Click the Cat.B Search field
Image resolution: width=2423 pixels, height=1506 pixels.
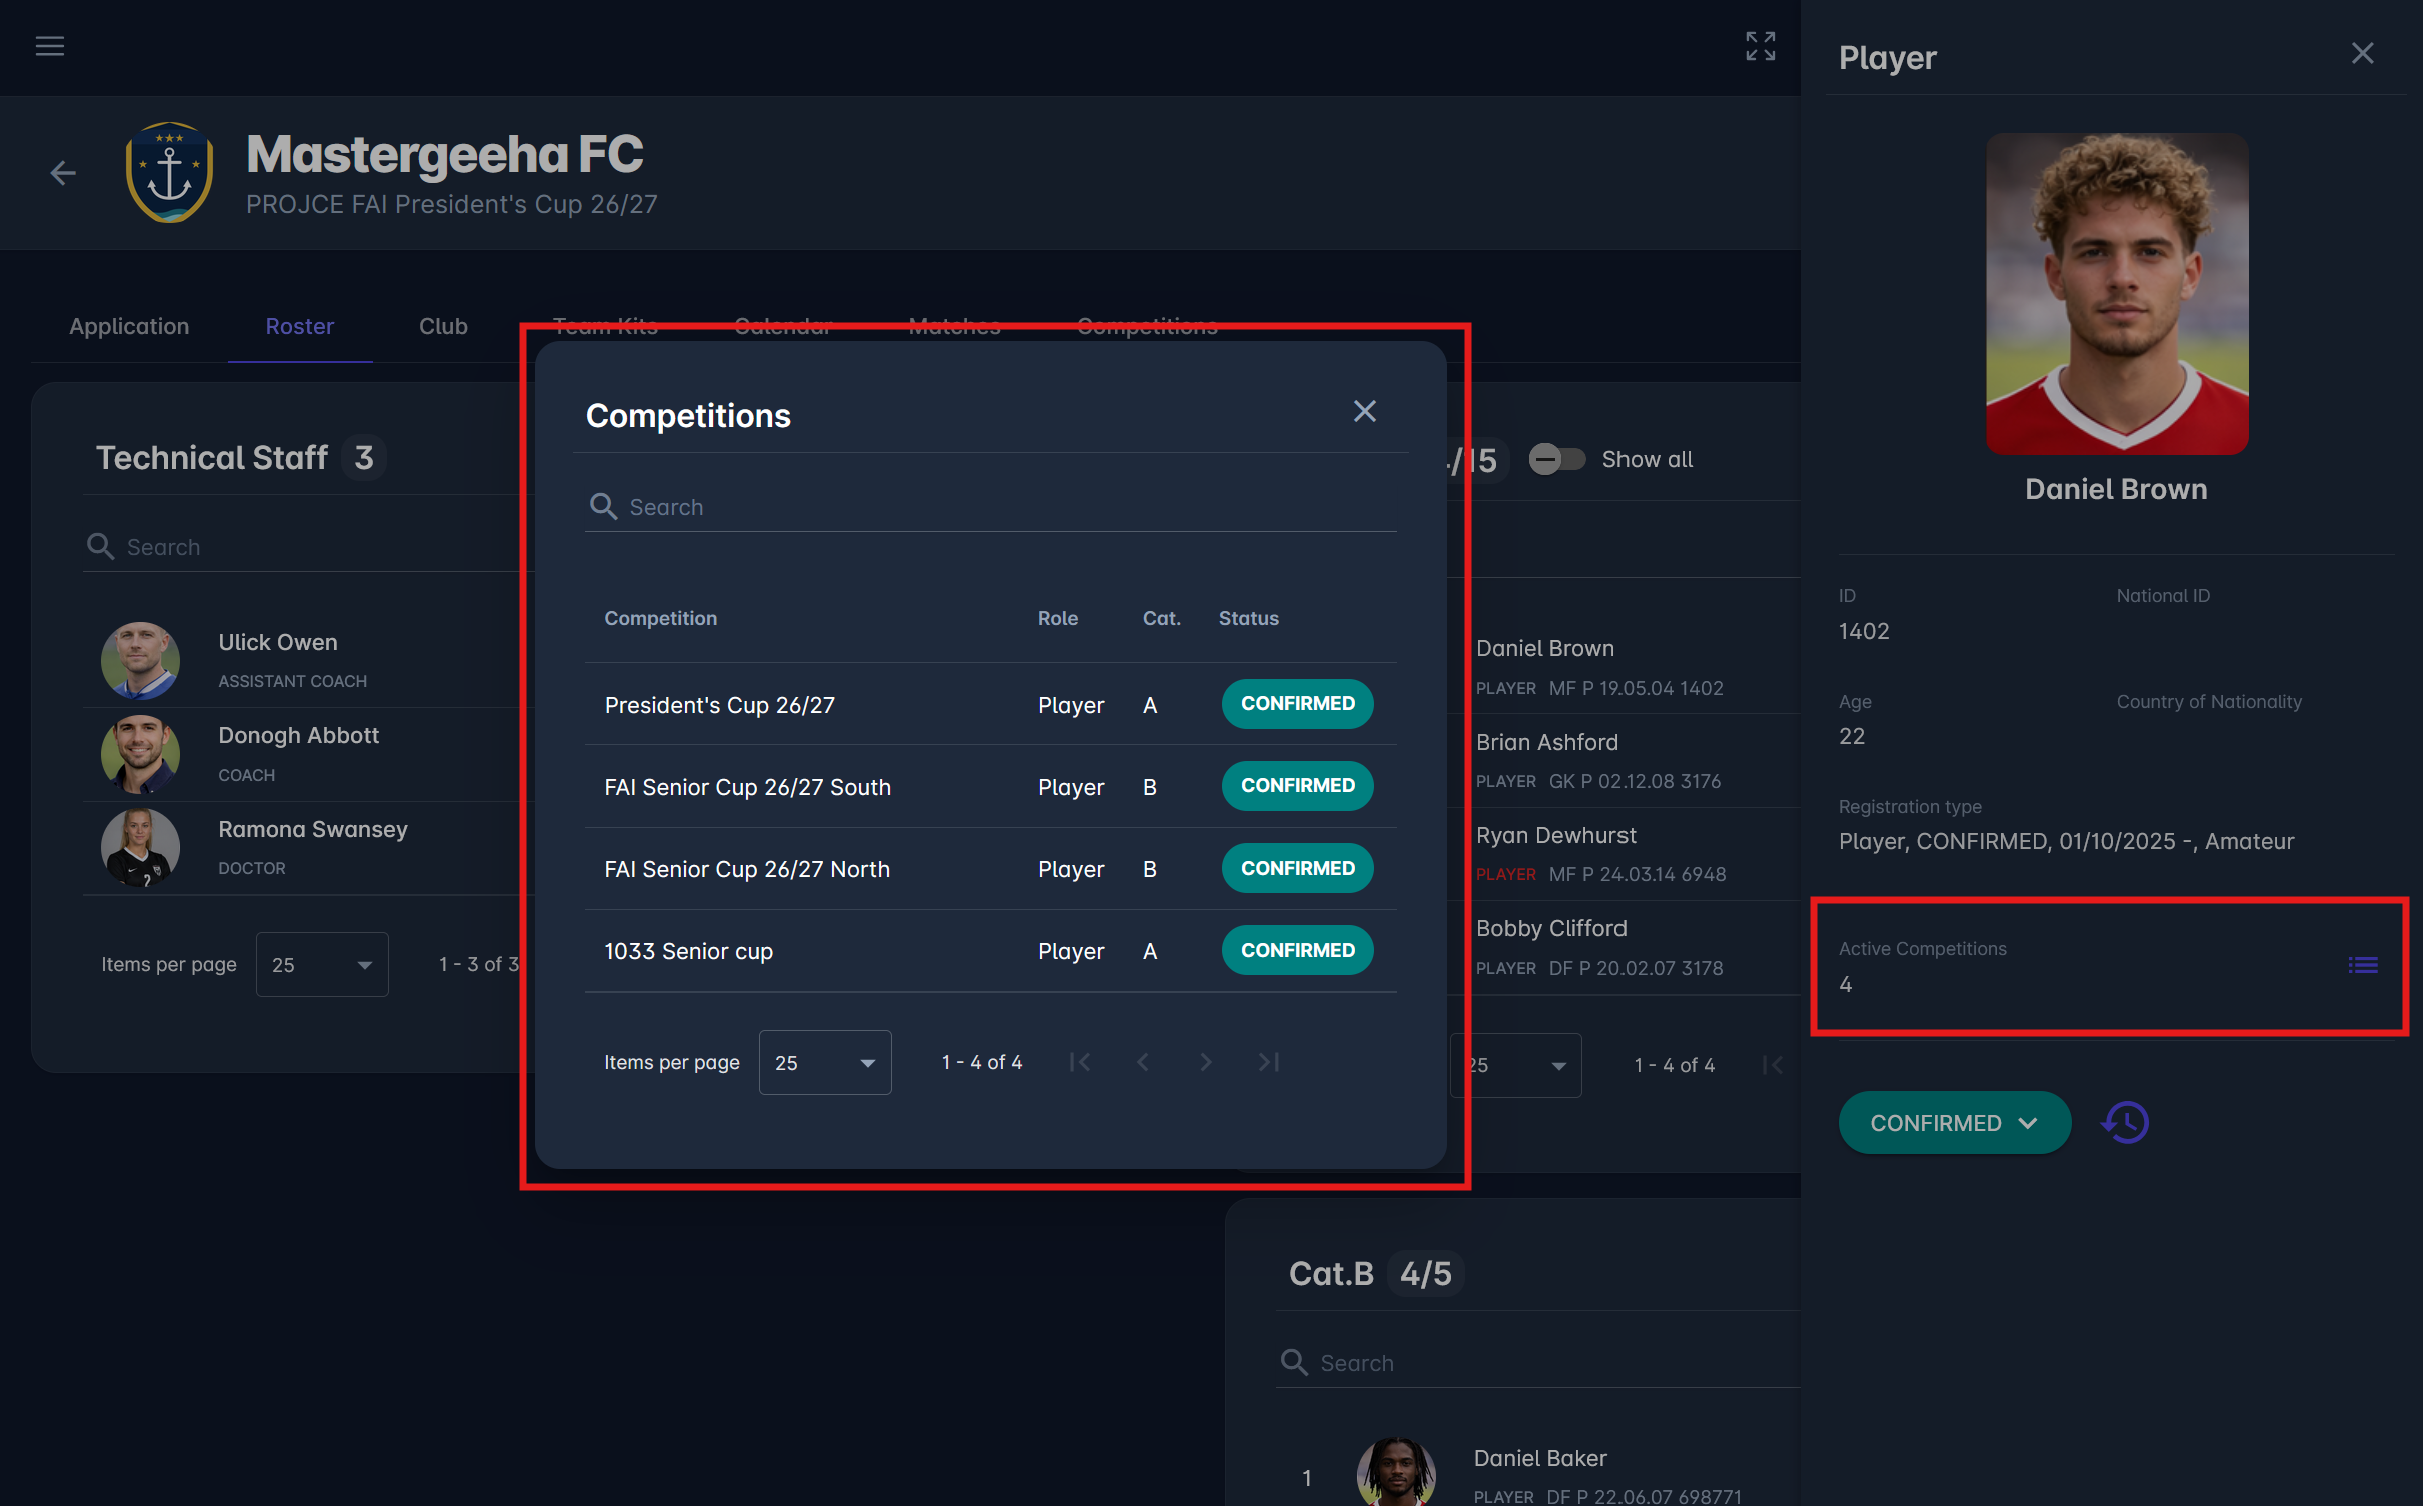[x=1538, y=1362]
